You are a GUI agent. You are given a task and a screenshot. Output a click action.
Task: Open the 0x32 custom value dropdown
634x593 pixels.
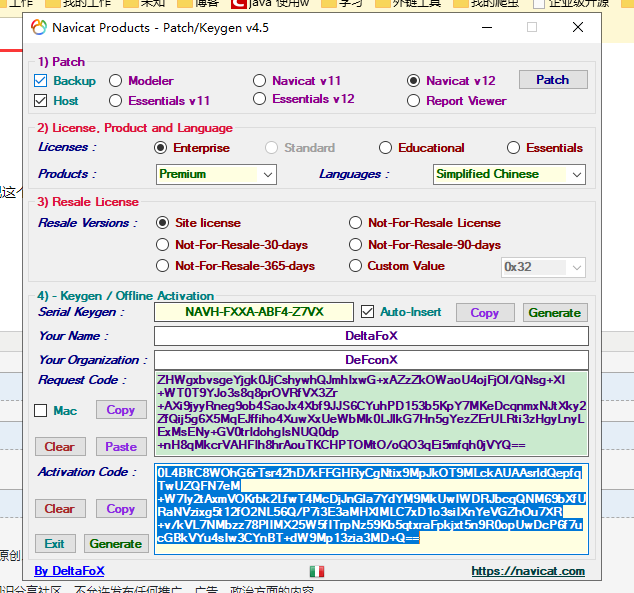[543, 267]
